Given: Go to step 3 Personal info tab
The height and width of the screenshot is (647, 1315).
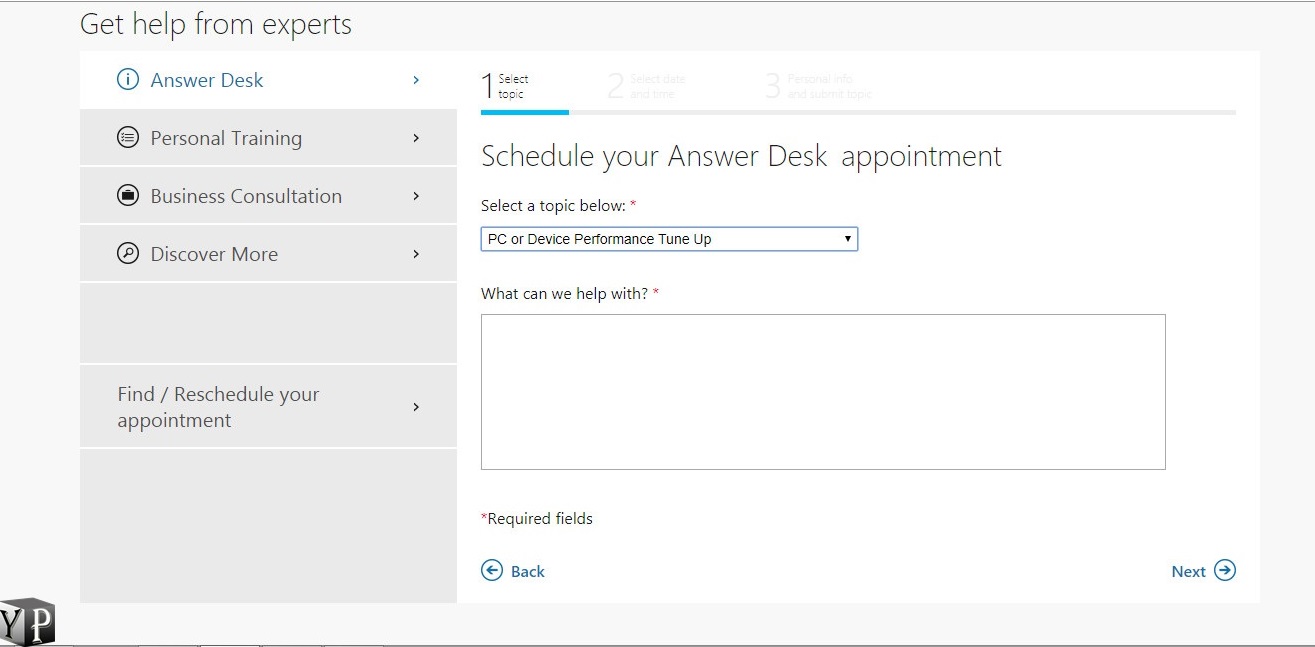Looking at the screenshot, I should 820,87.
